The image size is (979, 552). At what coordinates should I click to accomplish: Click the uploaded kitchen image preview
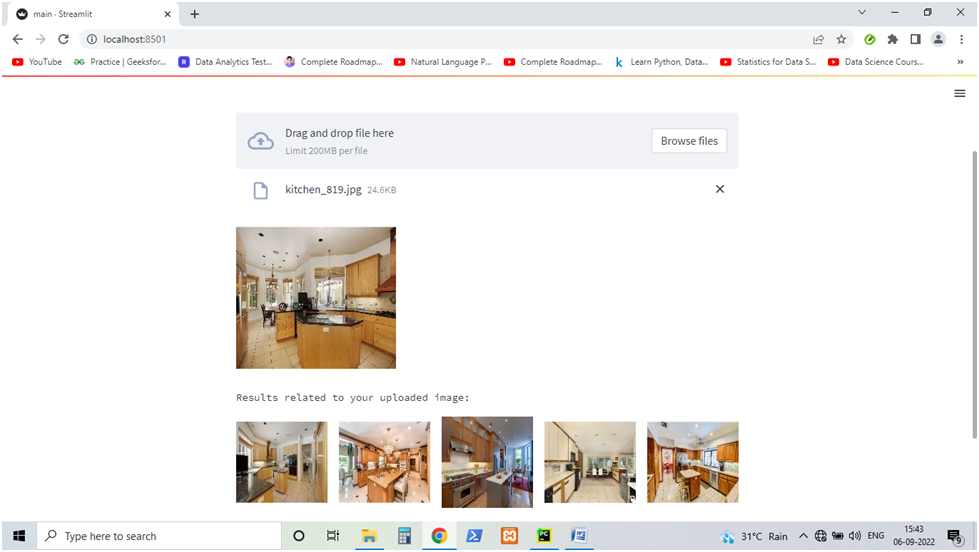point(316,298)
